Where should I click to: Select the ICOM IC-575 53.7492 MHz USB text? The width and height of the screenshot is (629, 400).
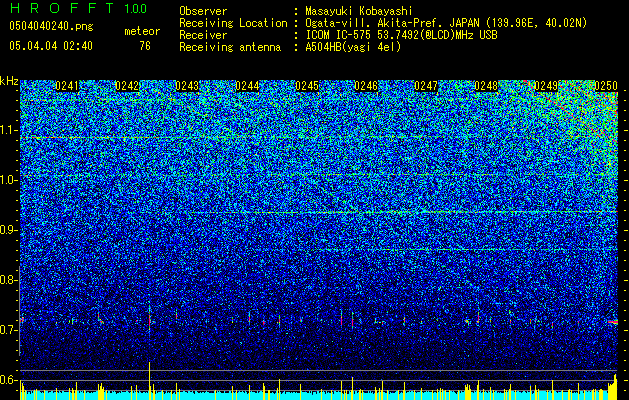point(402,35)
